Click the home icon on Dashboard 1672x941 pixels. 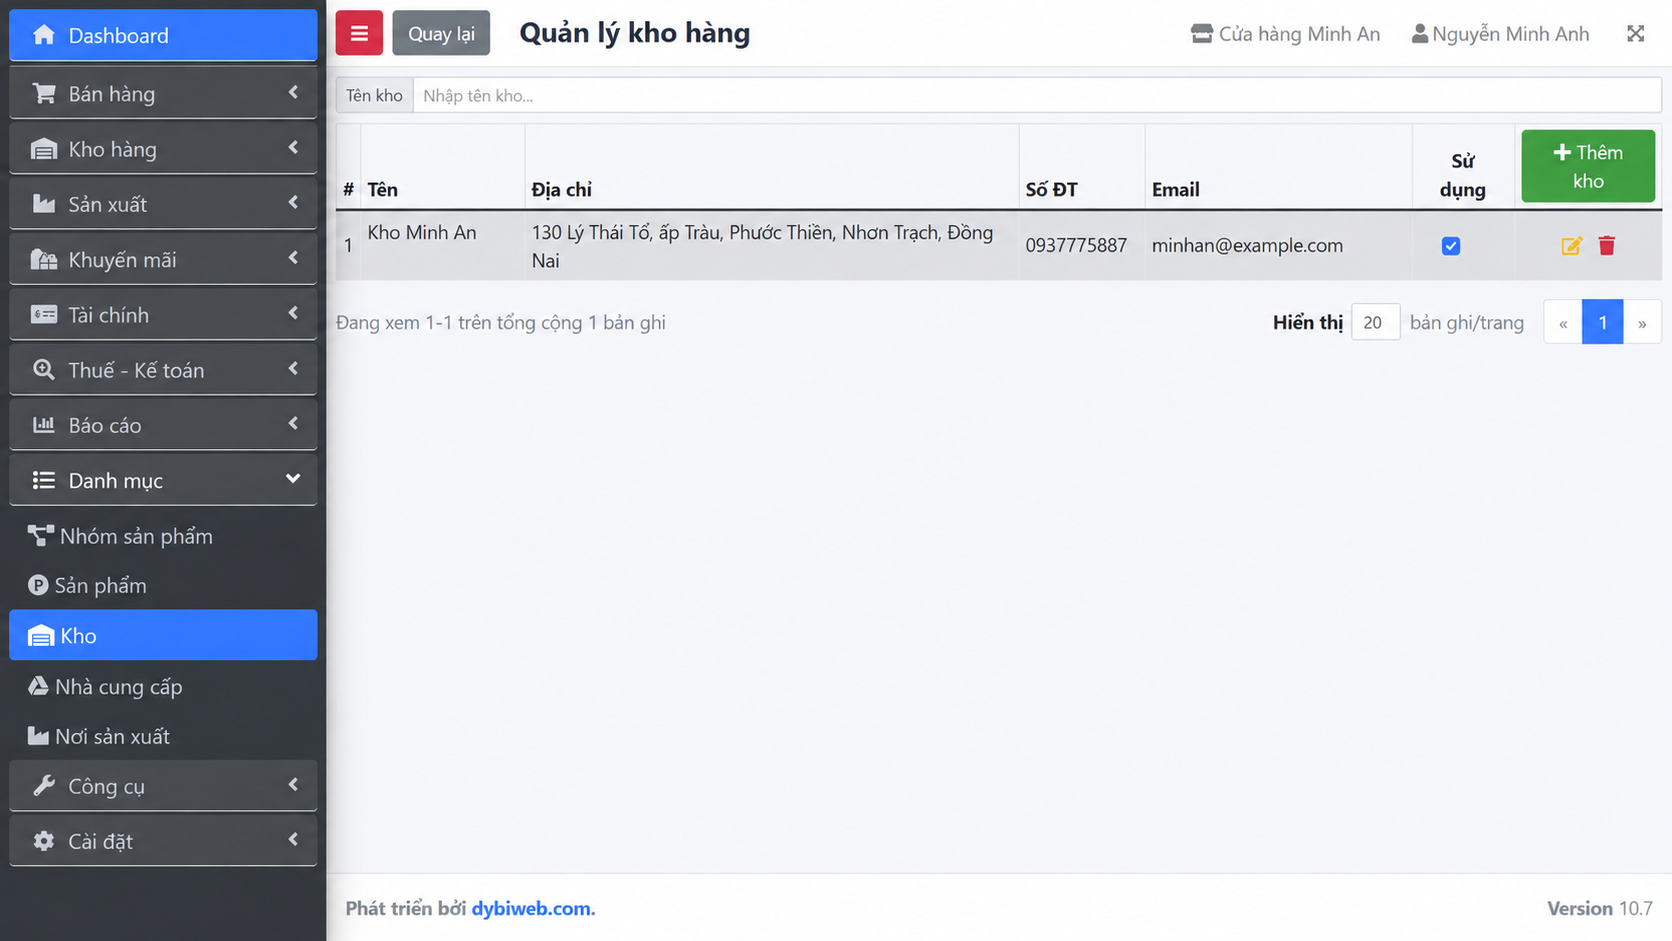tap(44, 35)
